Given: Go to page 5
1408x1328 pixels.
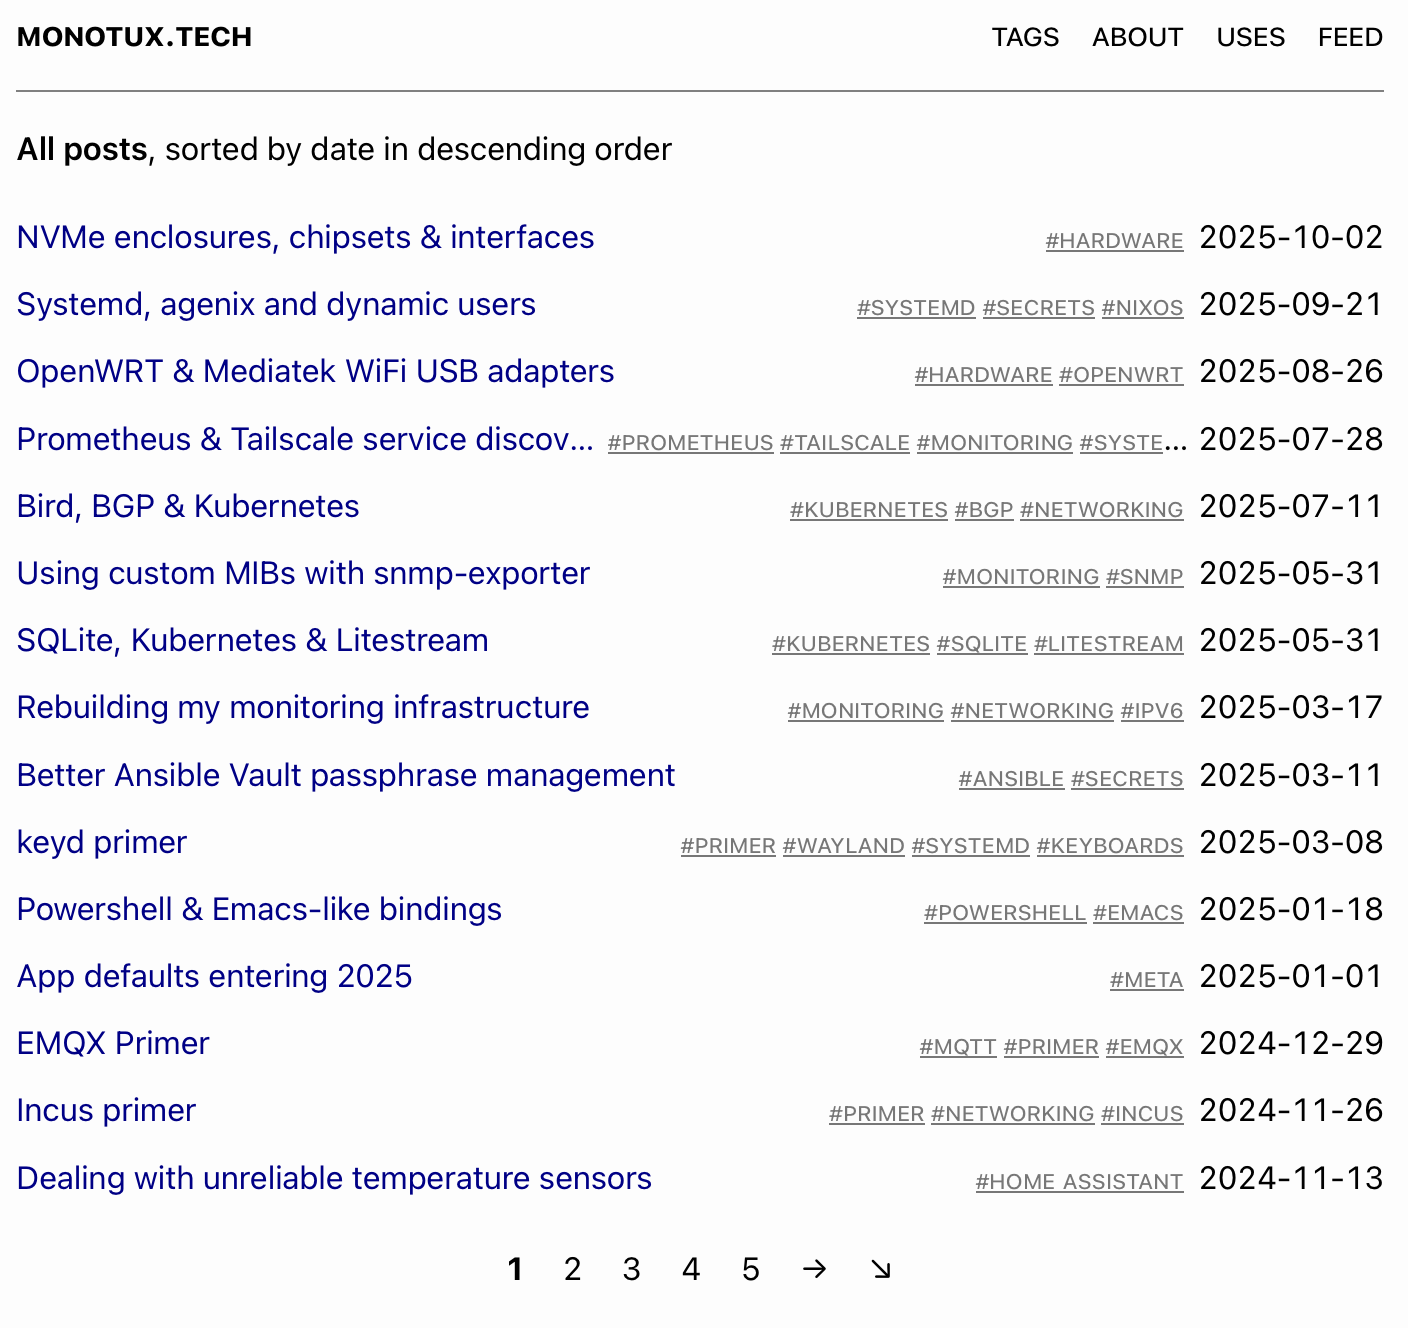Looking at the screenshot, I should coord(750,1269).
